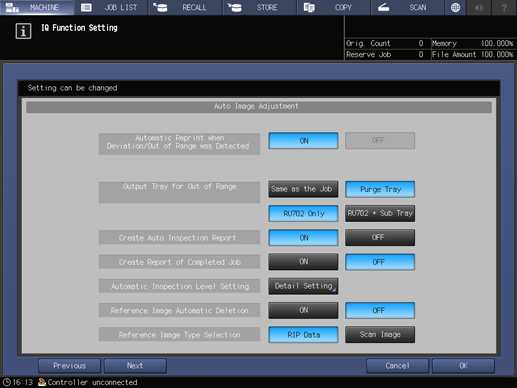Choose RU702 + Sub Tray option

[380, 213]
